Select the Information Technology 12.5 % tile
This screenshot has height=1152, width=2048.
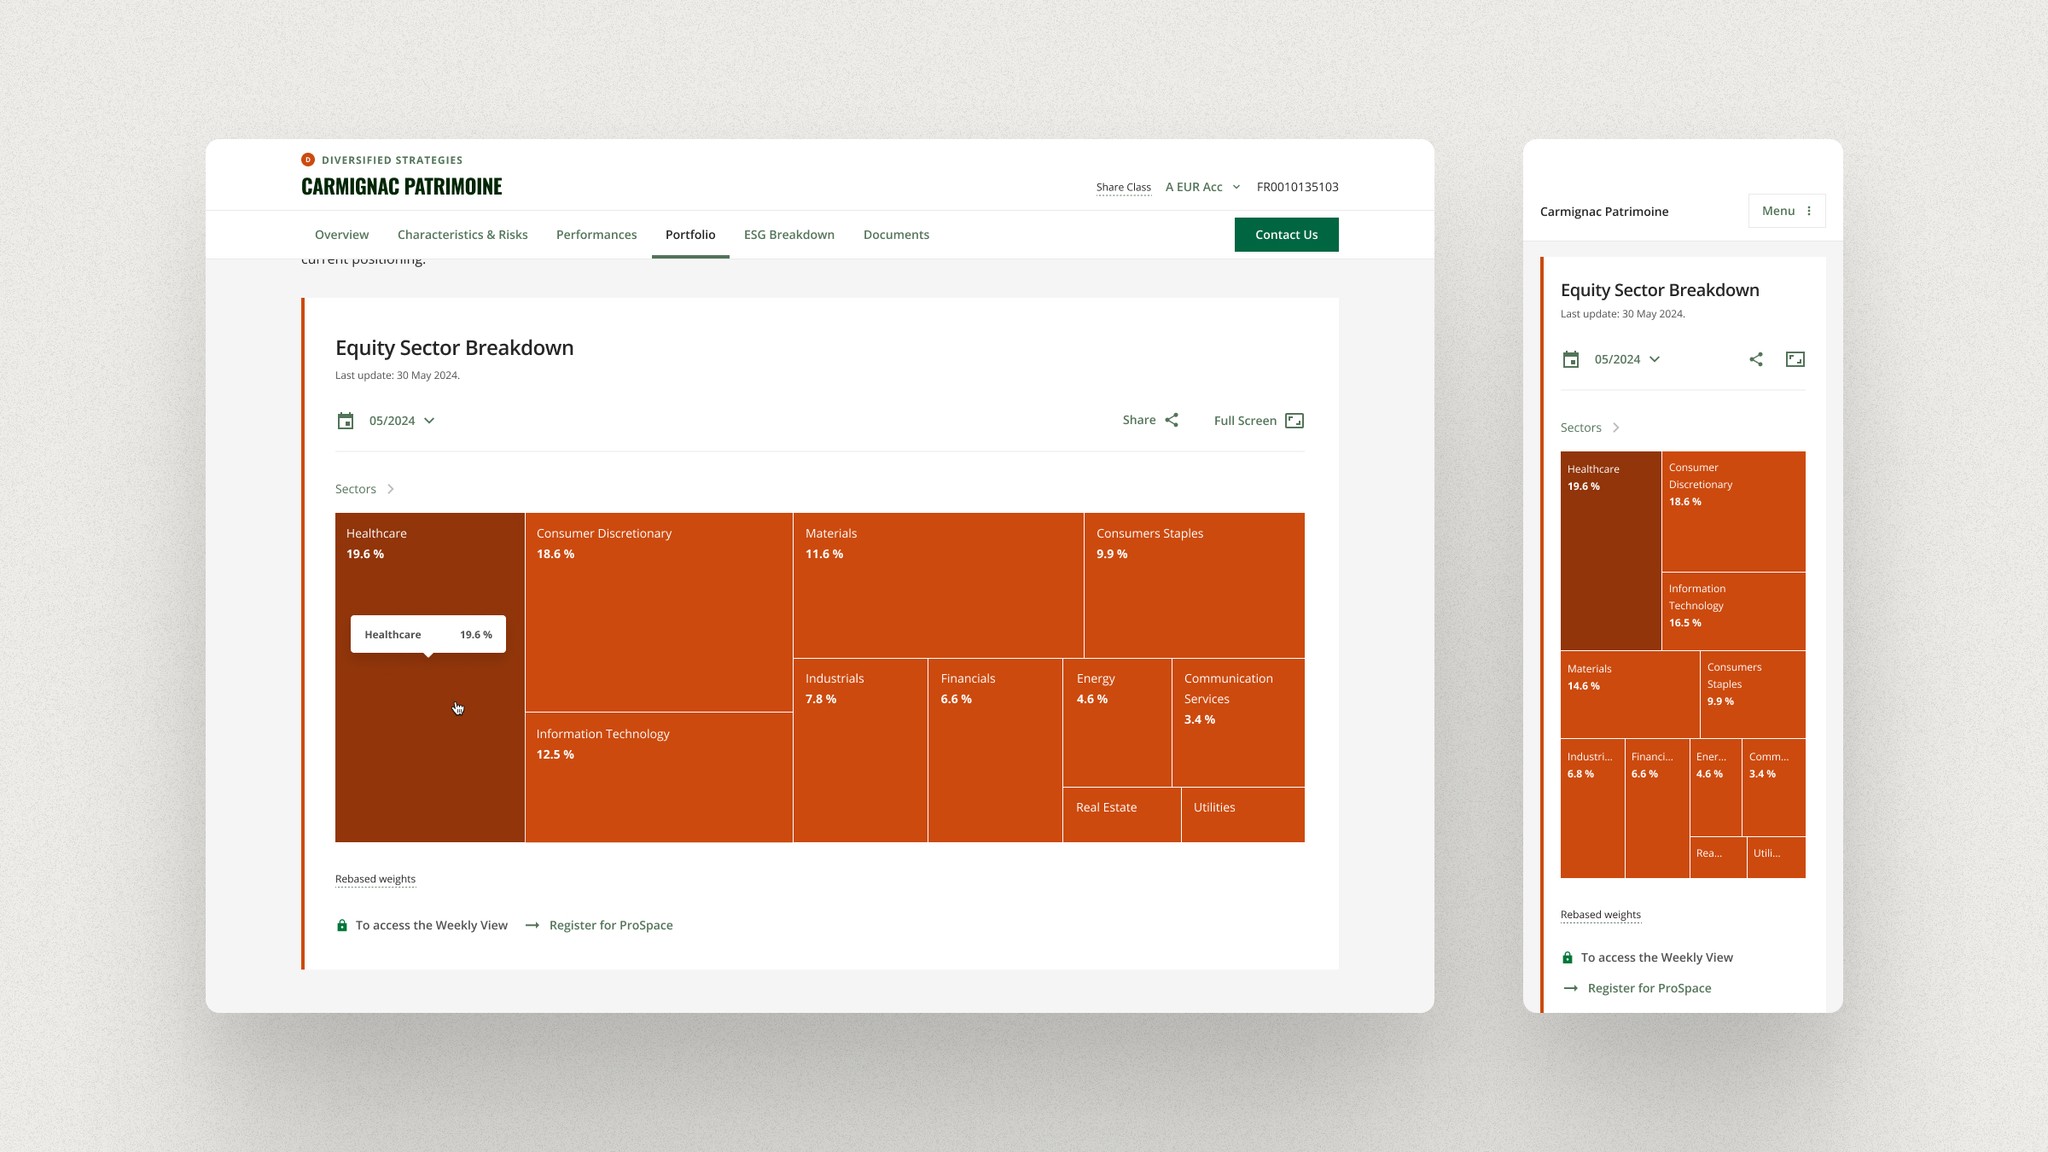click(659, 777)
